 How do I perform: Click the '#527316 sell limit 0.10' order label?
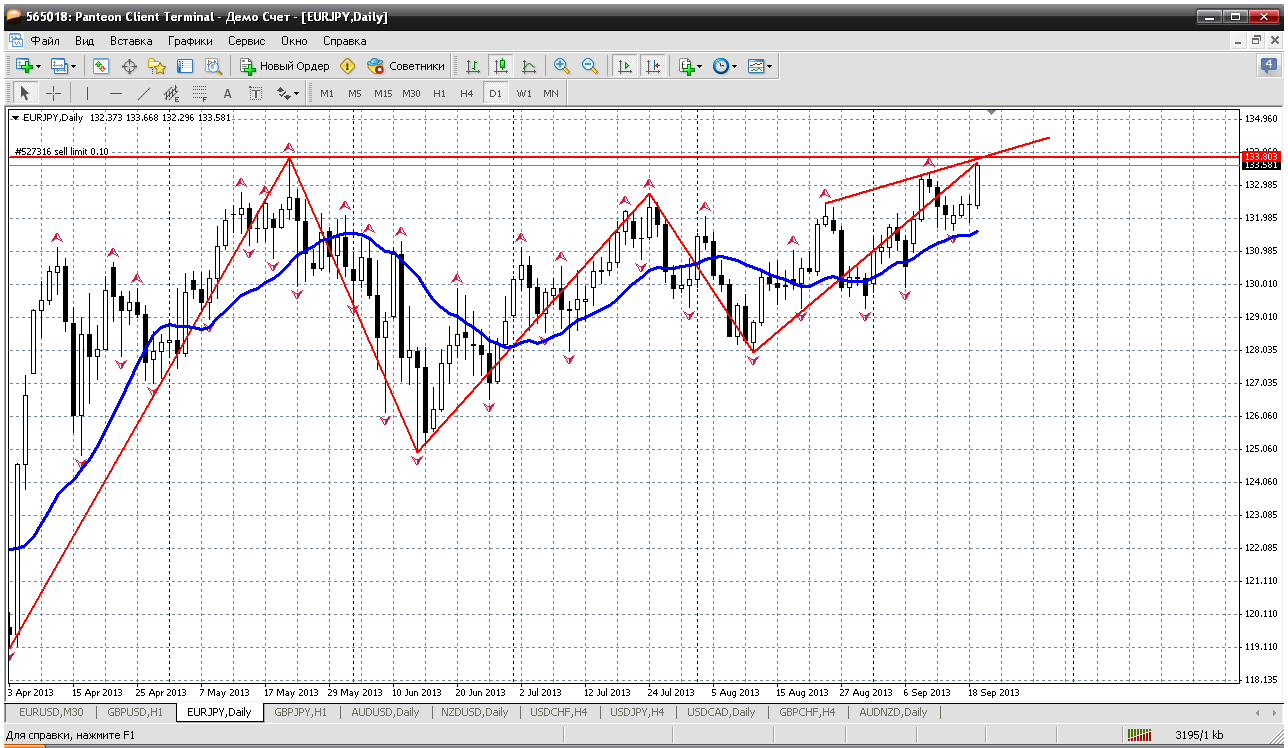point(62,151)
